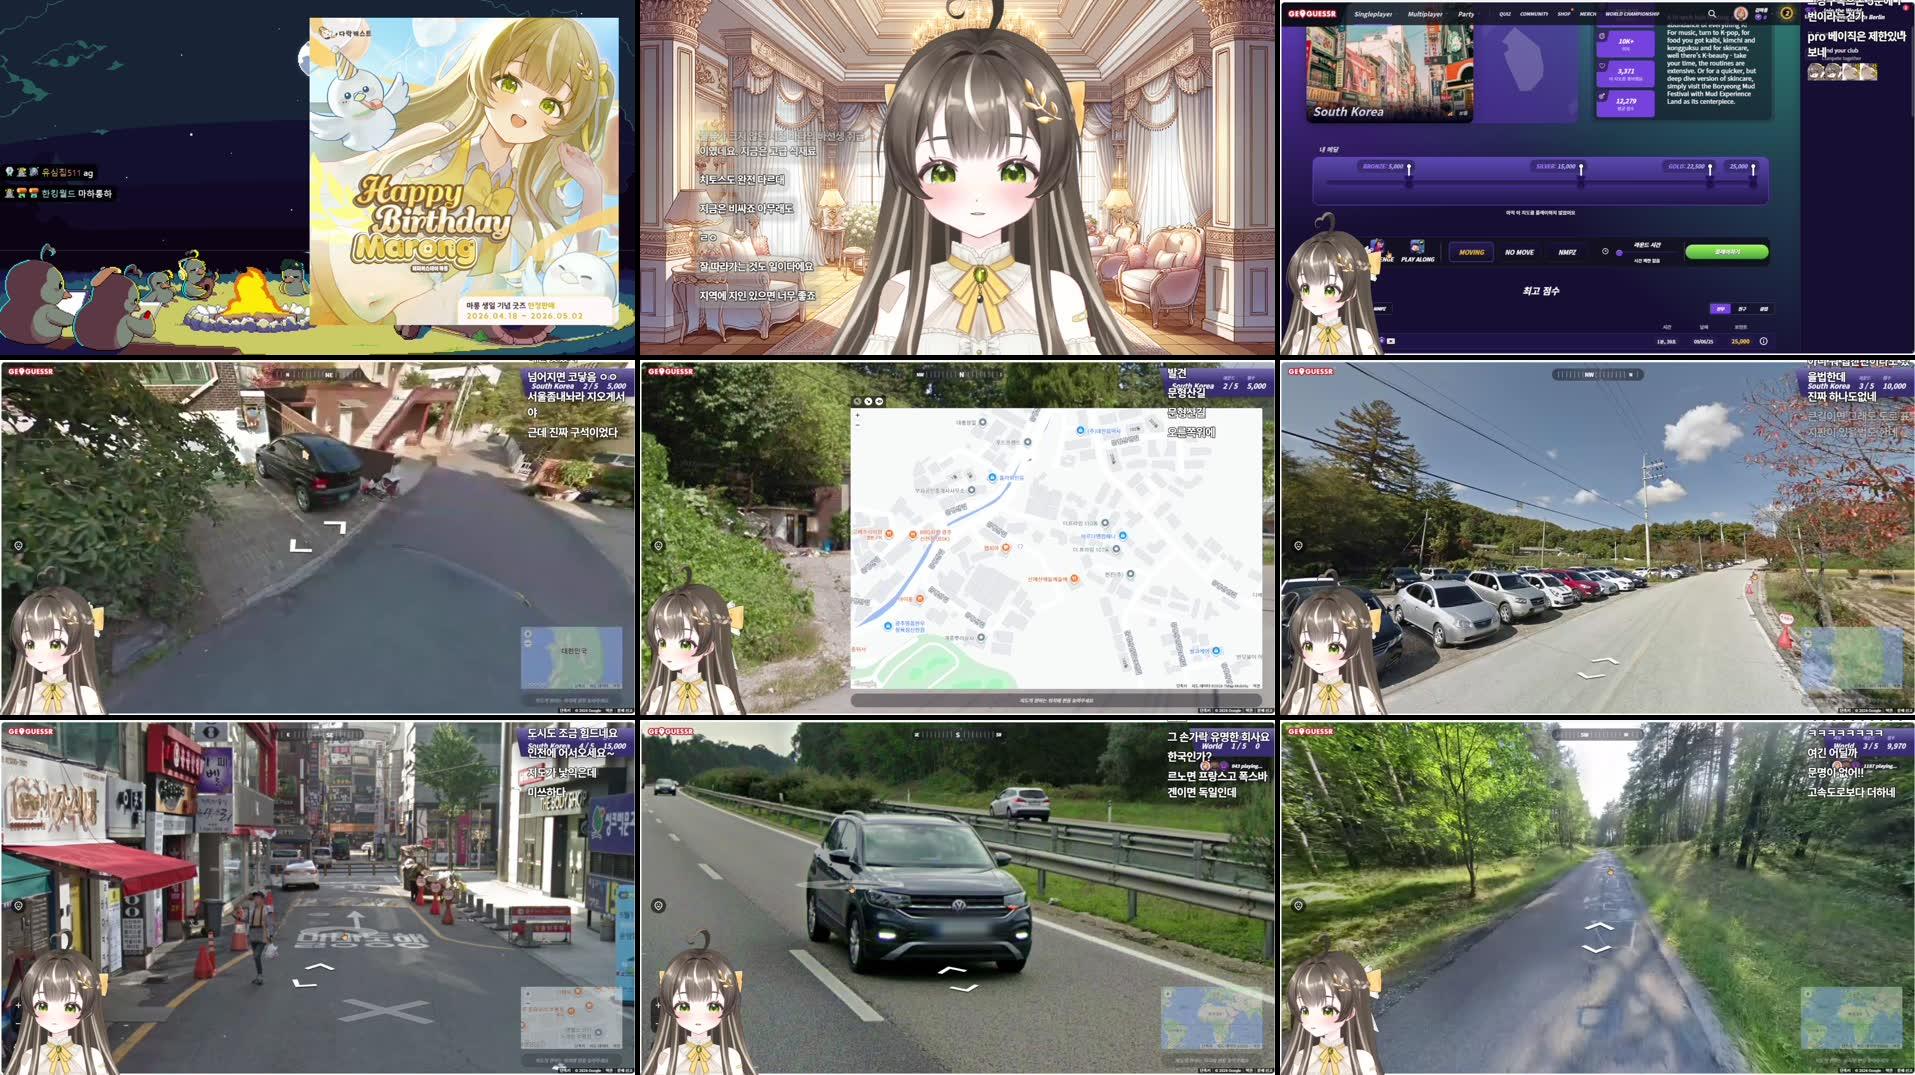Image resolution: width=1915 pixels, height=1075 pixels.
Task: Click return-to-start icon in expanded map frame
Action: click(658, 545)
